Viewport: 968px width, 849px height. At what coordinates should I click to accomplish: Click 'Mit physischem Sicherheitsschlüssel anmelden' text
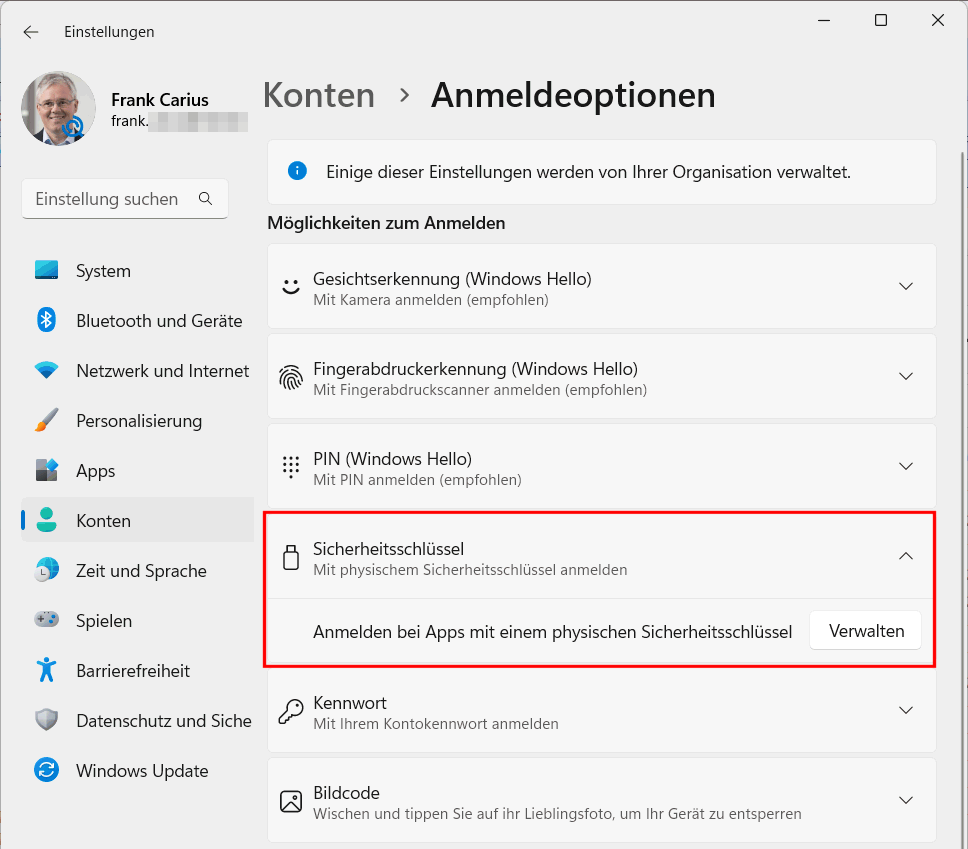click(x=470, y=570)
